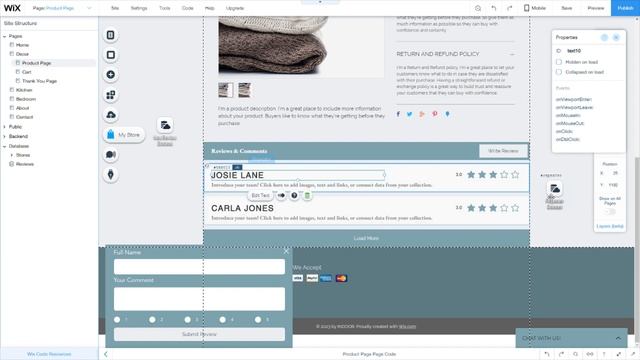Click the Fancy share icon after Pinterest
The width and height of the screenshot is (640, 360).
[447, 114]
